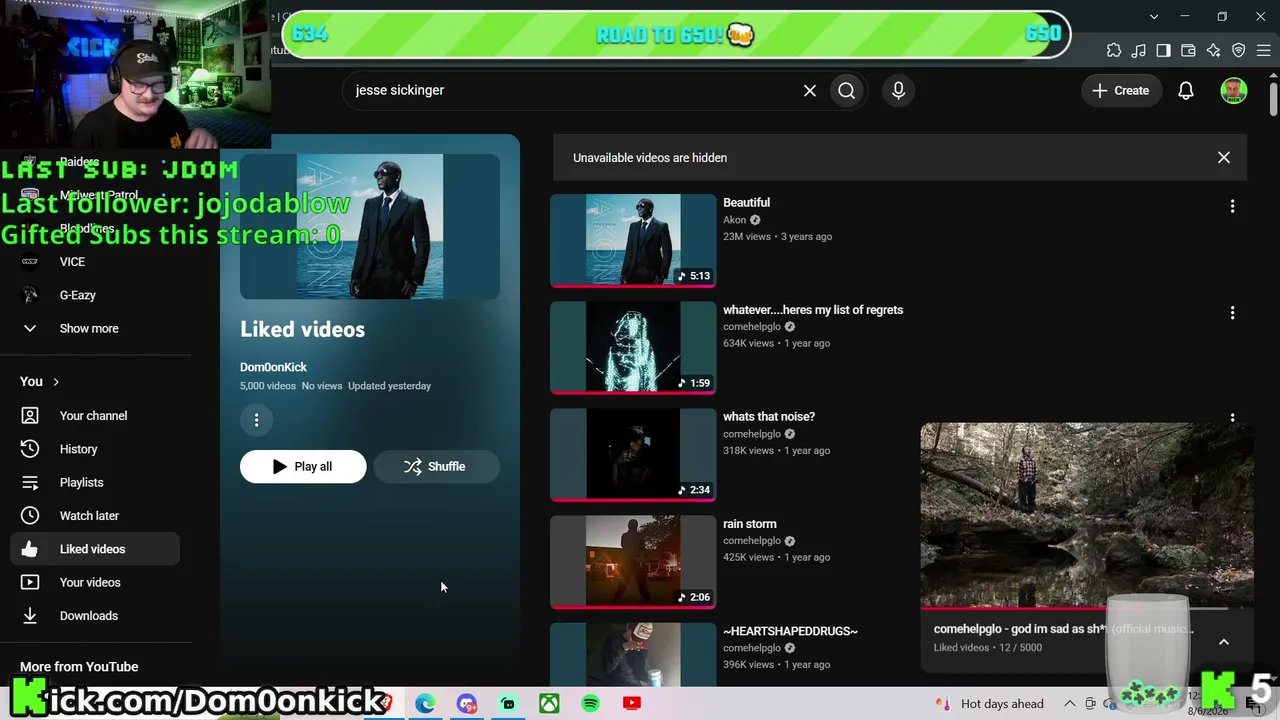This screenshot has width=1280, height=720.
Task: Play the list of regrets video thumbnail
Action: pos(633,347)
